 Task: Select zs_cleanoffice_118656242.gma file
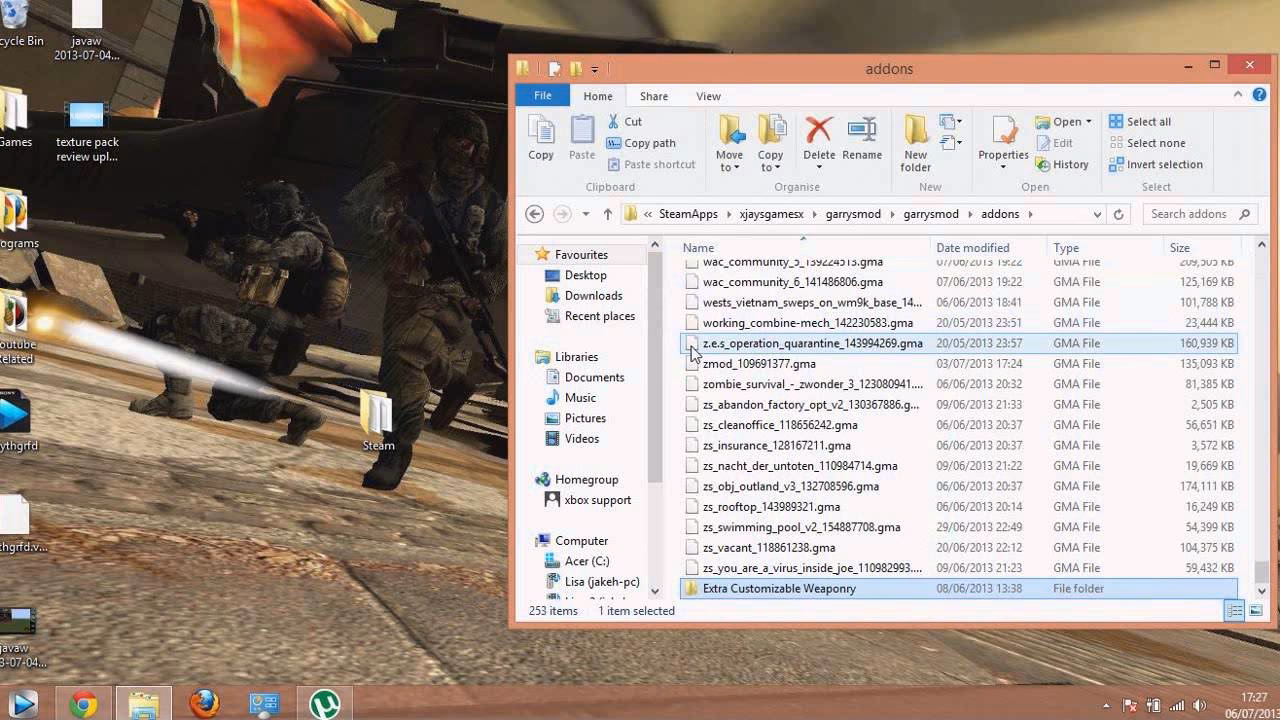[x=958, y=425]
